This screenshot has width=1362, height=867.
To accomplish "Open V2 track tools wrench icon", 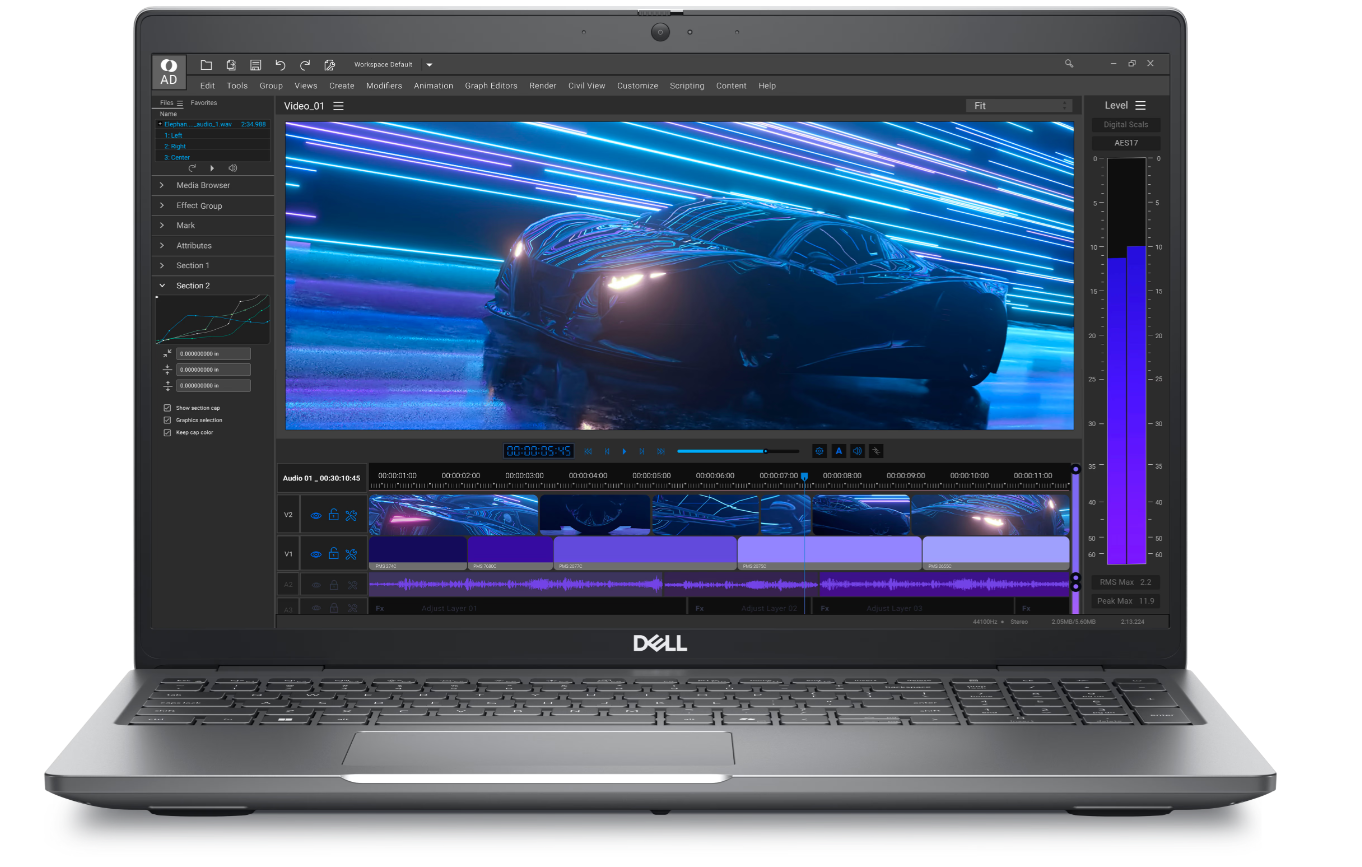I will [x=351, y=515].
